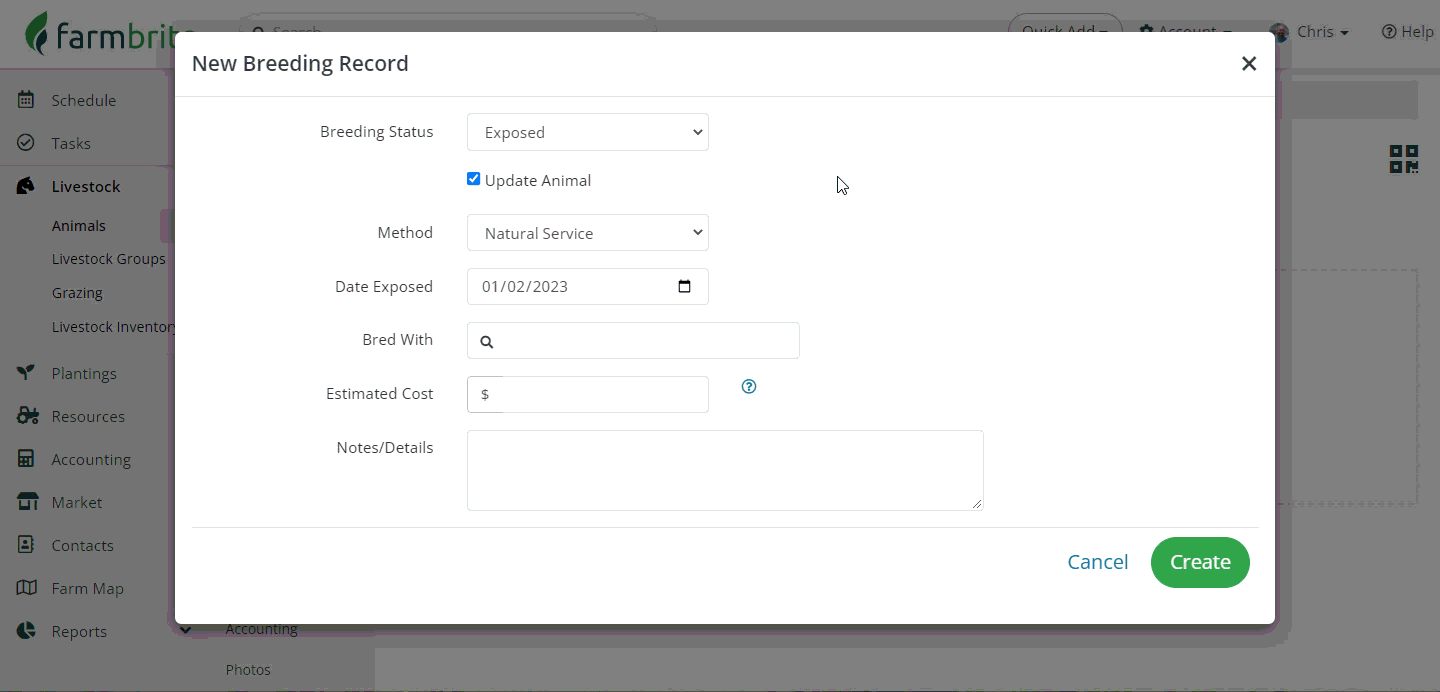Close the New Breeding Record dialog
Image resolution: width=1440 pixels, height=692 pixels.
pyautogui.click(x=1249, y=64)
